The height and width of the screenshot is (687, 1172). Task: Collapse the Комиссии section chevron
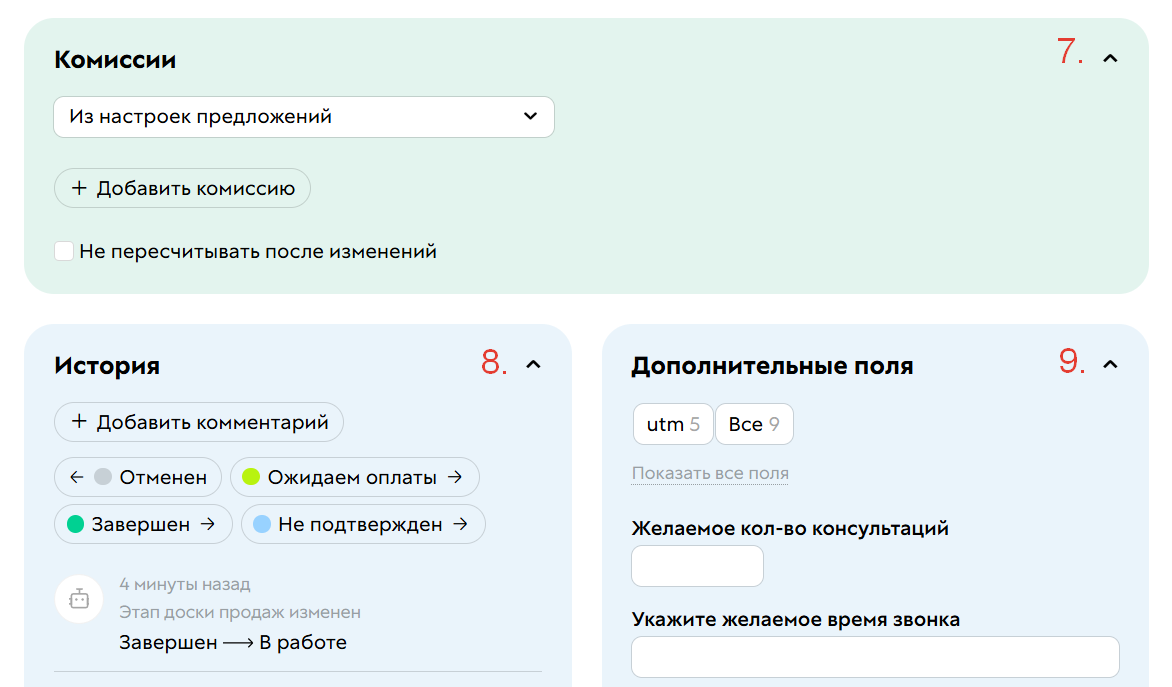point(1110,58)
